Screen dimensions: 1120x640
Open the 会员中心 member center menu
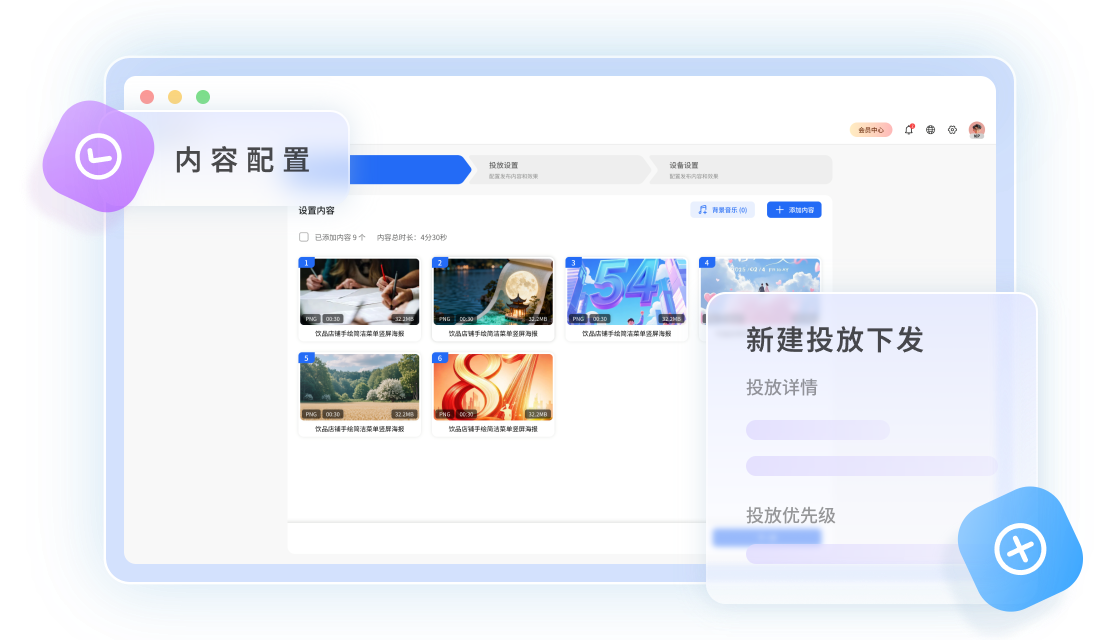point(869,129)
